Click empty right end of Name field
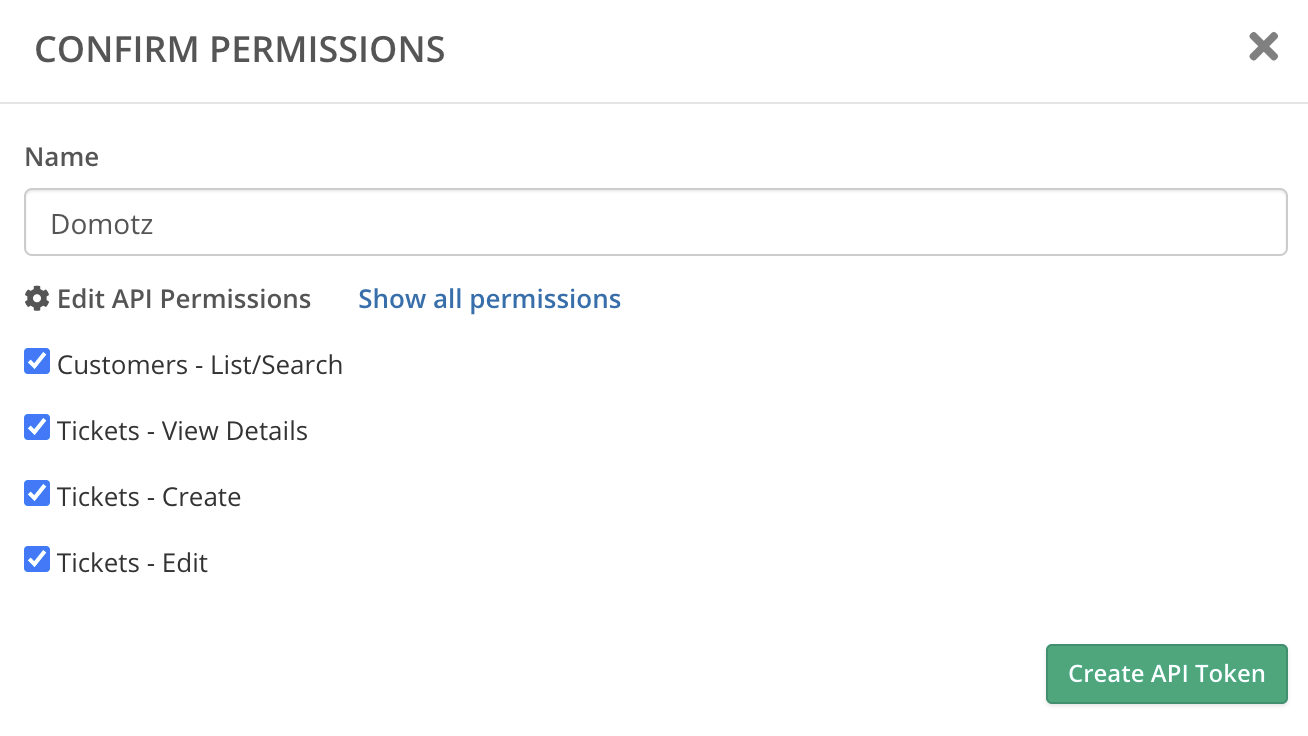Screen dimensions: 1308x736 (1200, 223)
